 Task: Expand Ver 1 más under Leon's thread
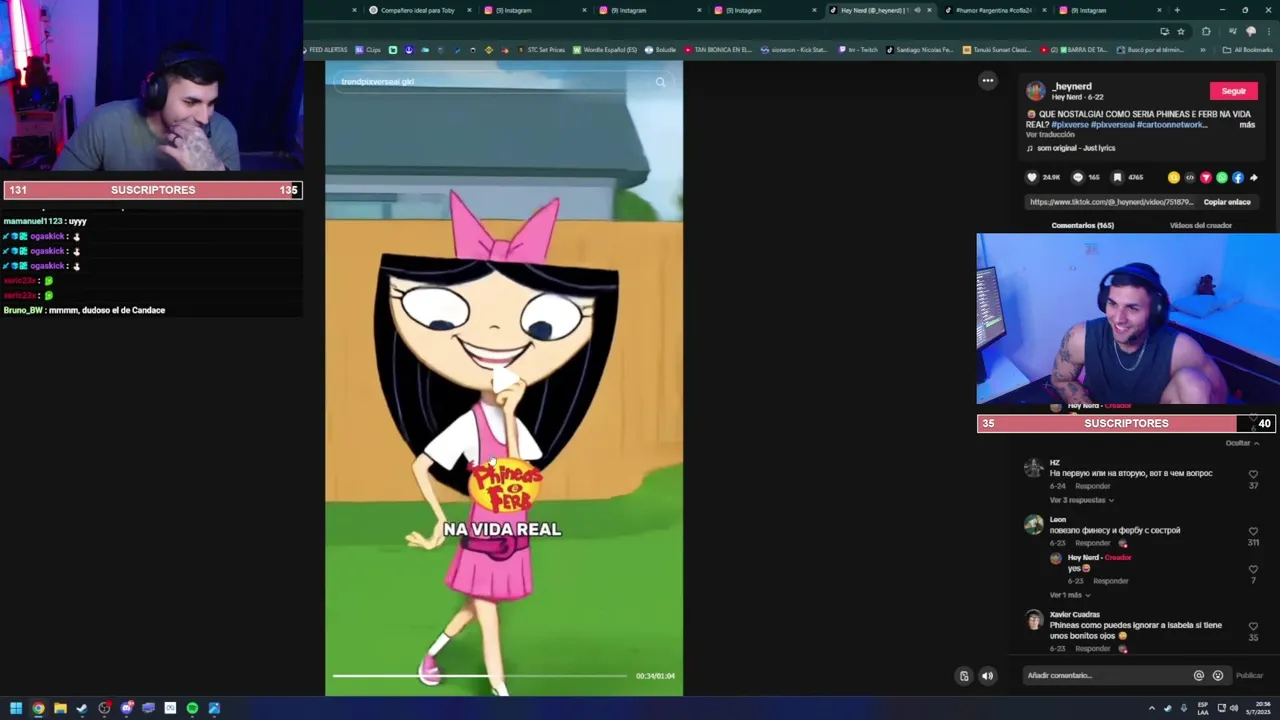coord(1069,595)
